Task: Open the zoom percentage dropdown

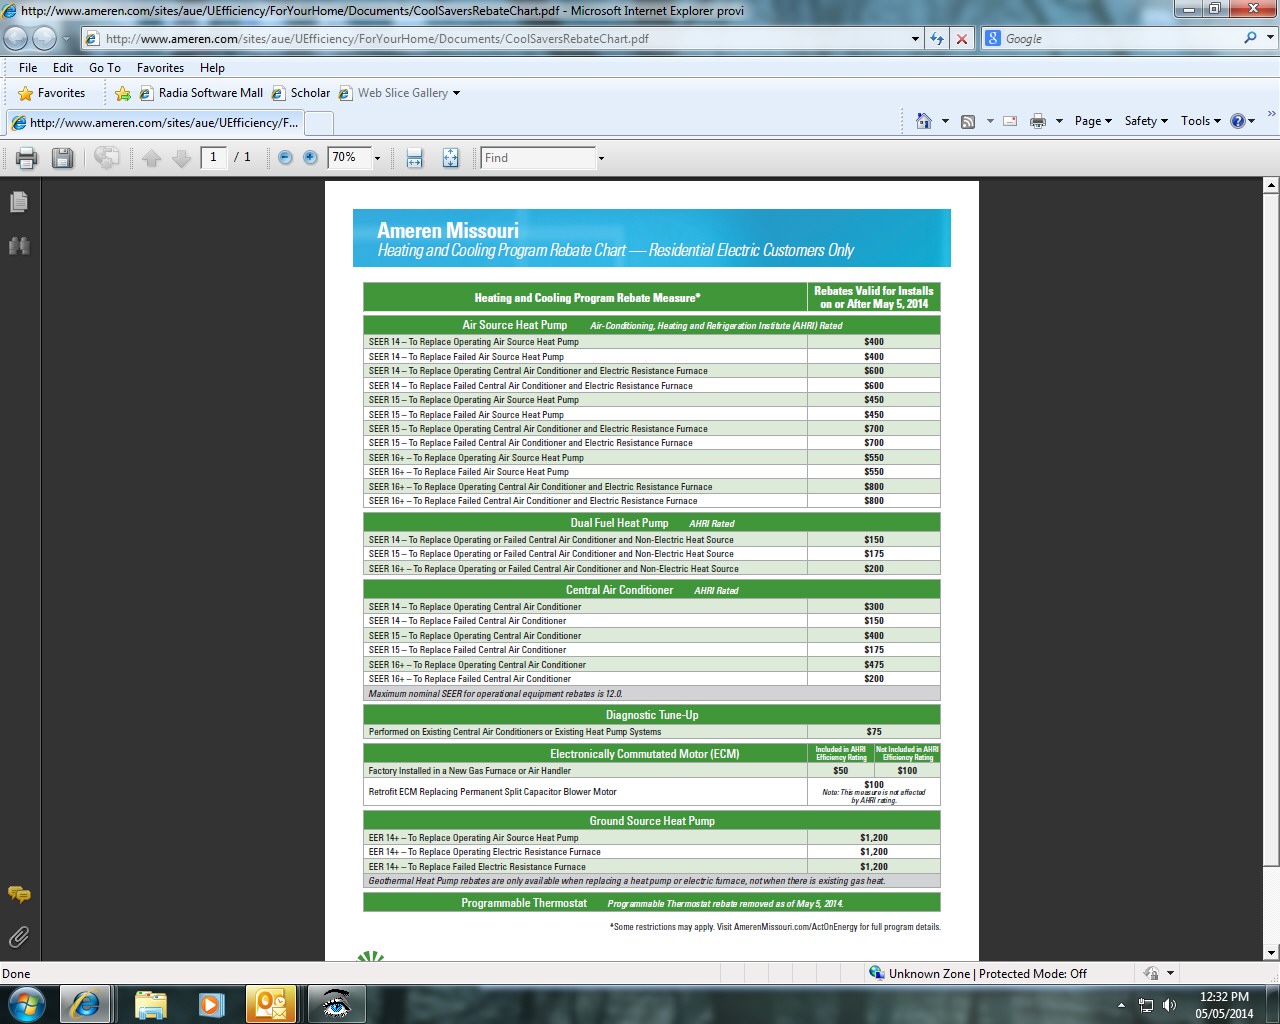Action: tap(377, 158)
